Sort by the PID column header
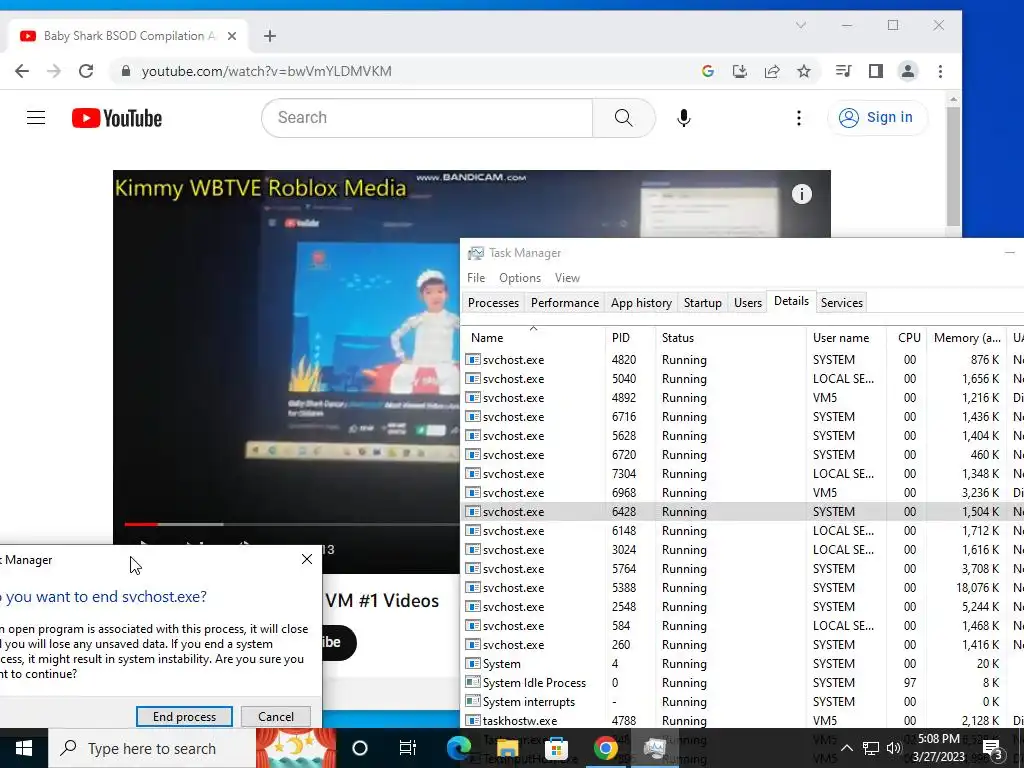Screen dimensions: 1024x768 click(630, 337)
